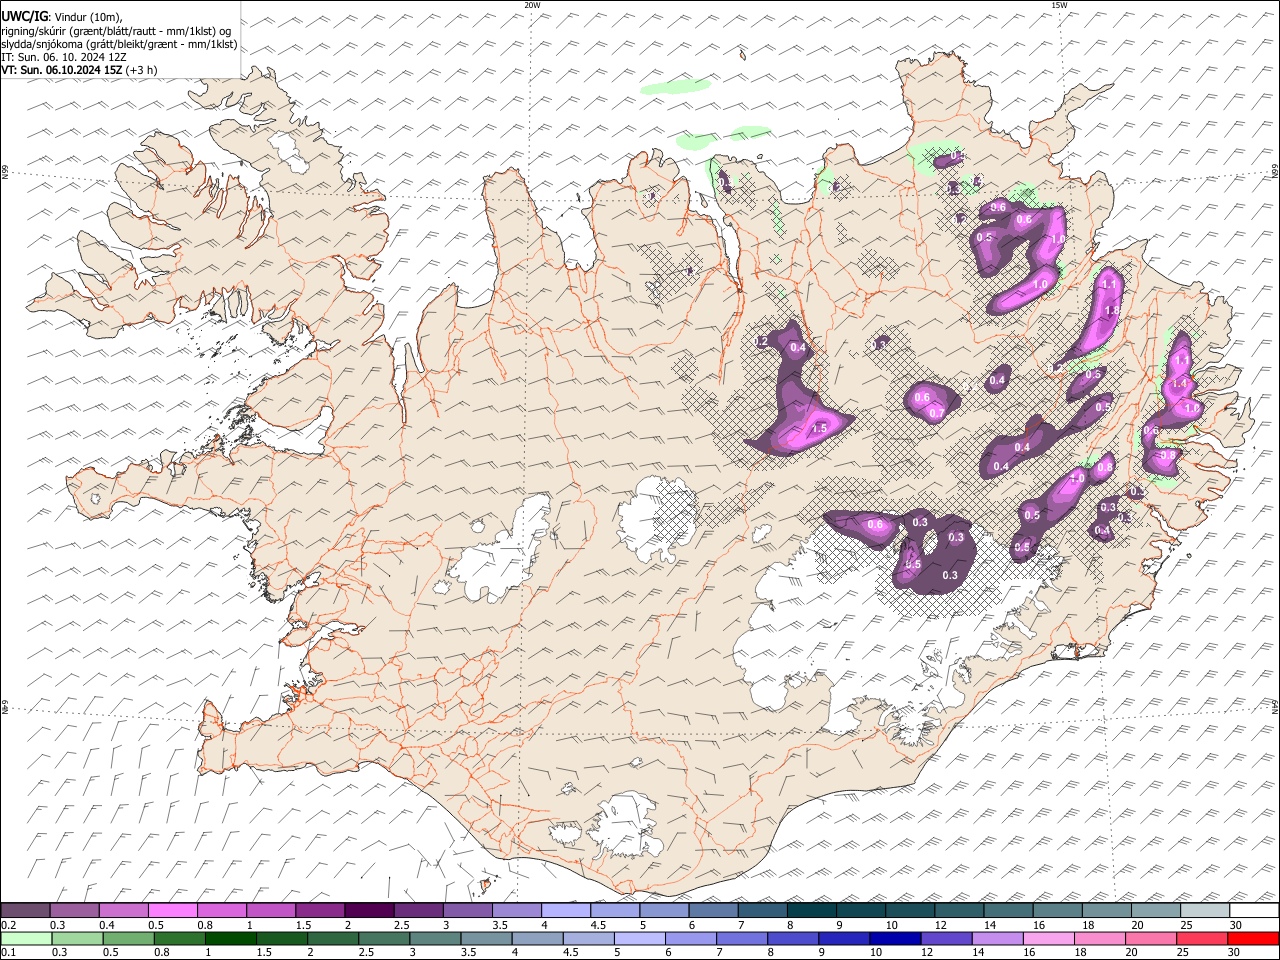
Task: Click the mauve 0.3–0.4 swatch in top legend row
Action: pyautogui.click(x=74, y=910)
